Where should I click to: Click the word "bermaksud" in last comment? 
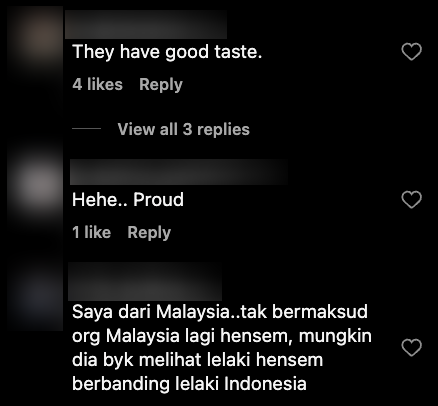pos(320,312)
